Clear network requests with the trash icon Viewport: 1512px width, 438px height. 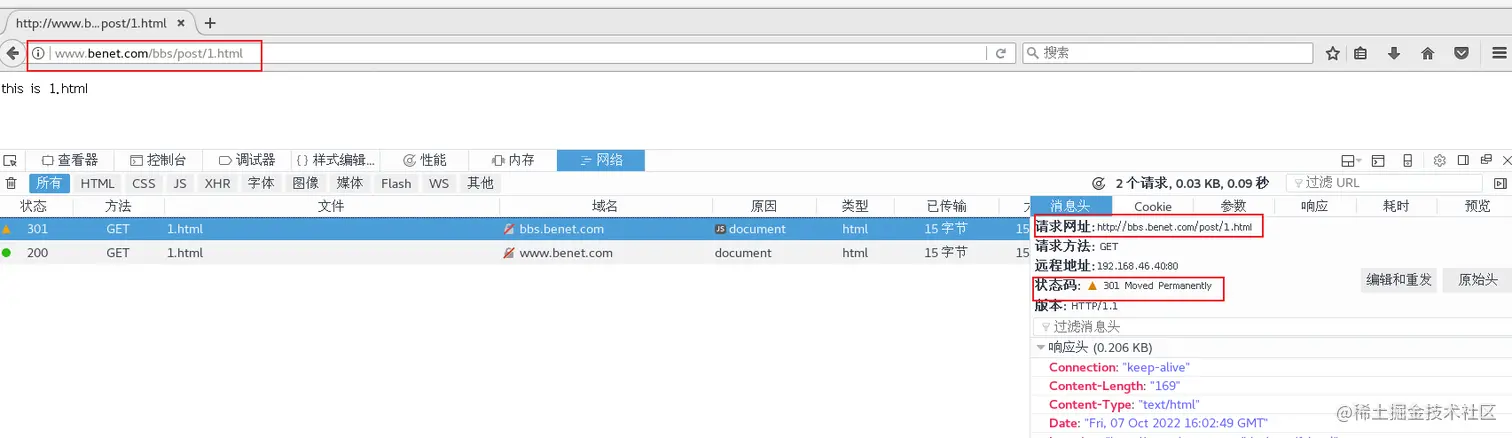click(11, 183)
